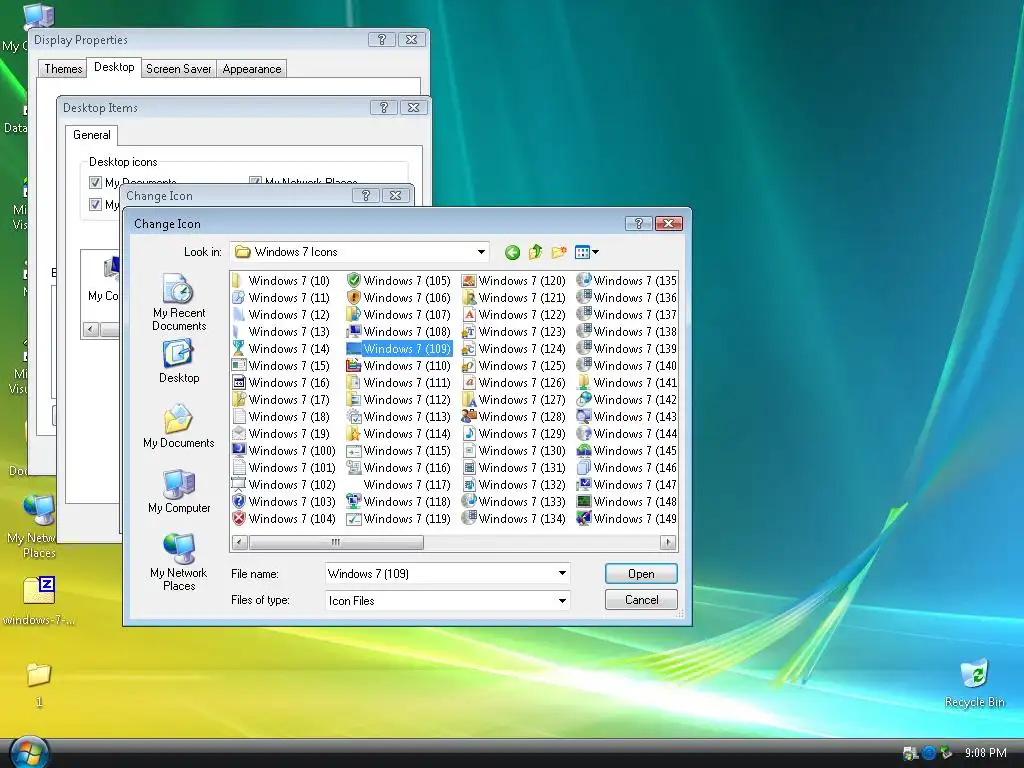Click the Windows 7 (131) file name
1024x768 pixels.
click(x=522, y=468)
